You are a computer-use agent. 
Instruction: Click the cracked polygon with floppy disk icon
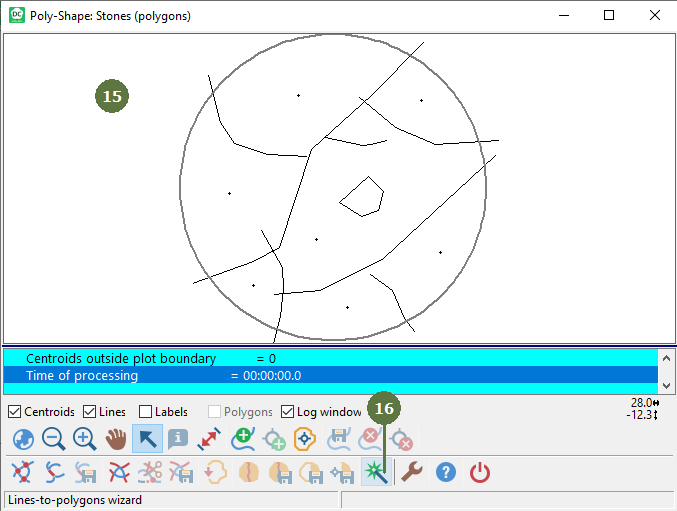coord(280,473)
